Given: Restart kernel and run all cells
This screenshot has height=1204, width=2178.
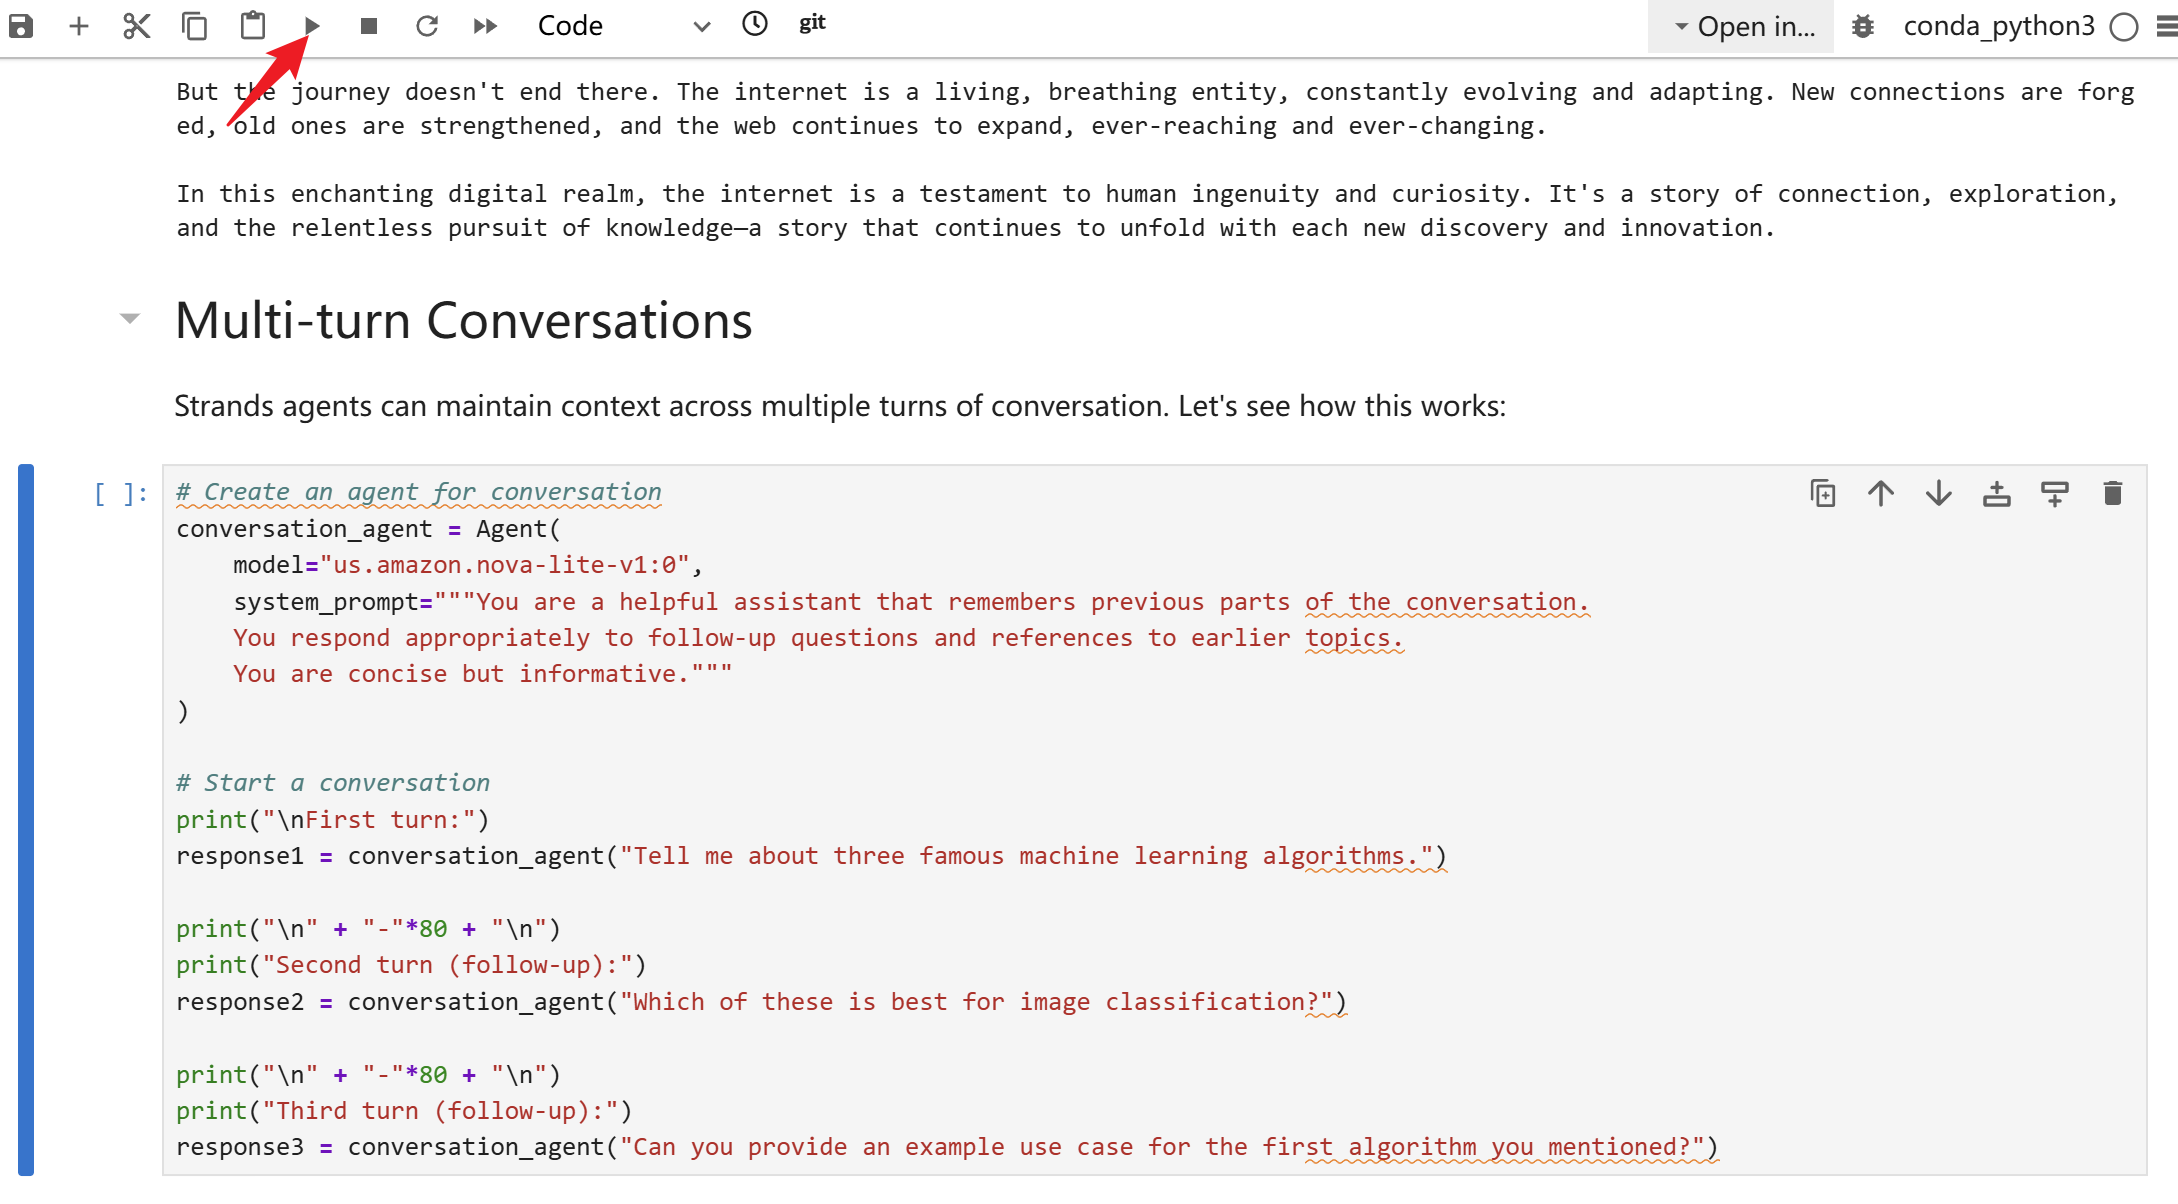Looking at the screenshot, I should coord(485,26).
